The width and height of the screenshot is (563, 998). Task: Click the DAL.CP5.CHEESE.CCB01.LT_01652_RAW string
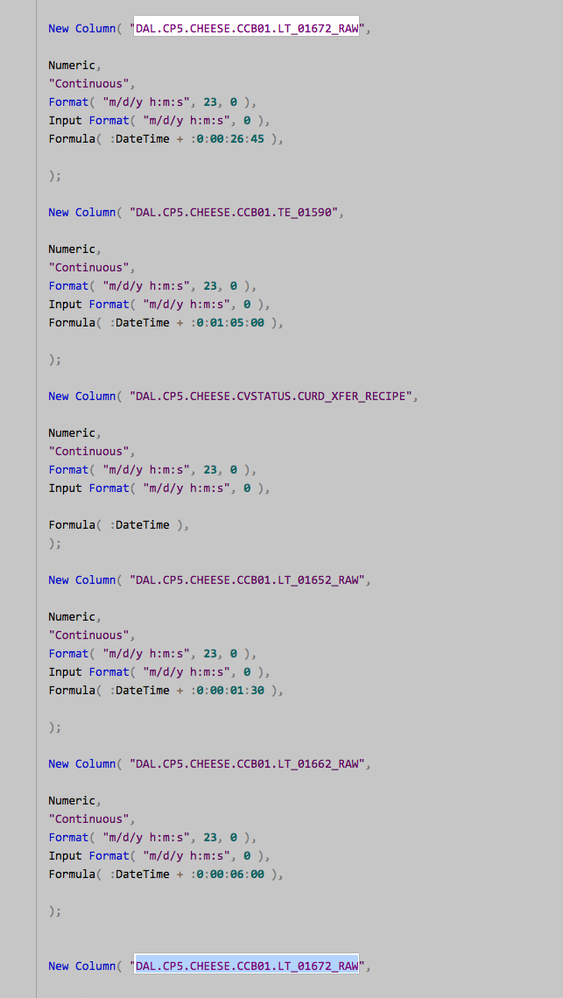(247, 580)
